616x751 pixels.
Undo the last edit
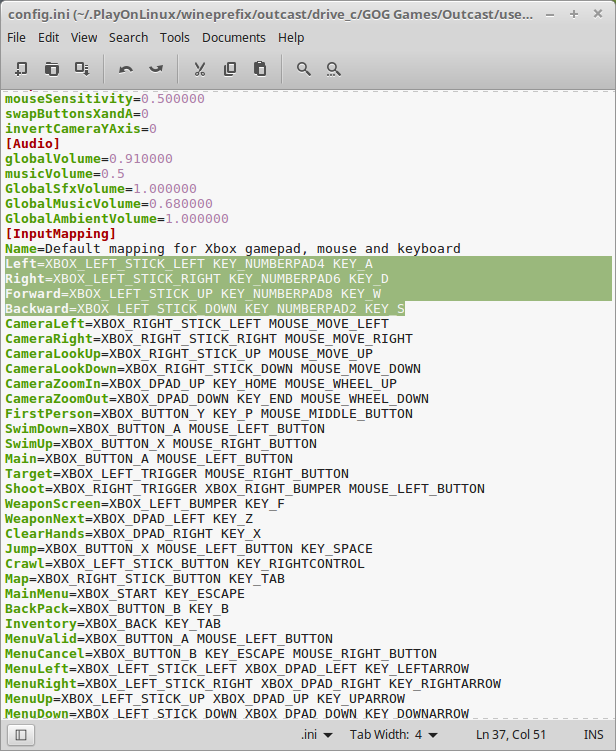point(125,69)
